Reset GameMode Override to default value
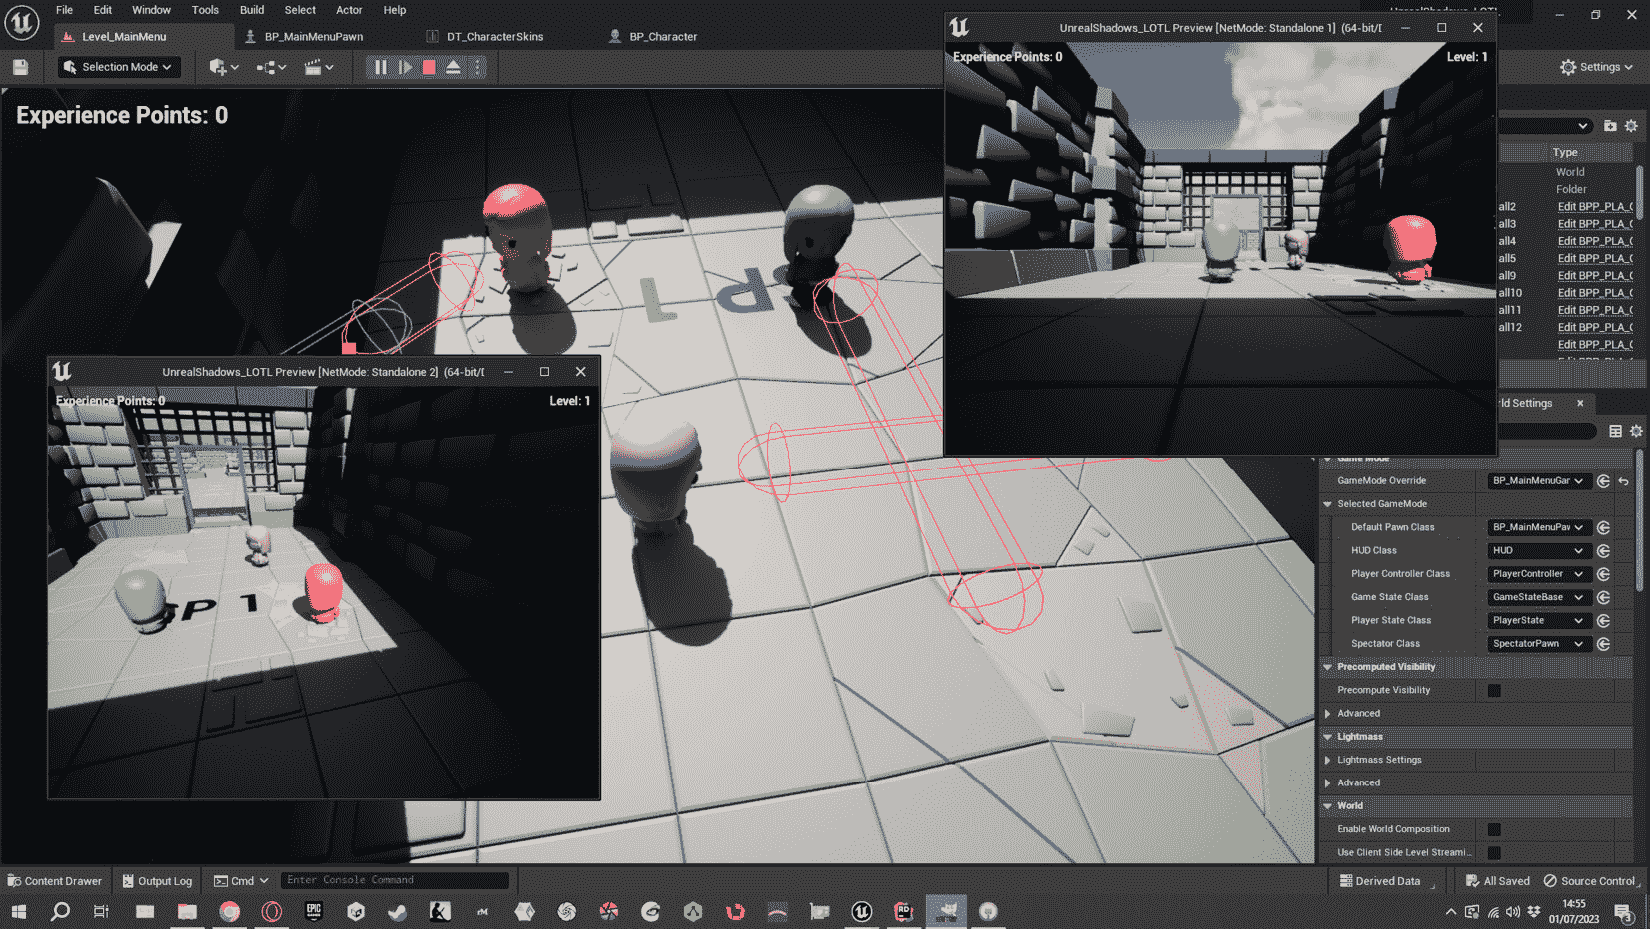The image size is (1650, 929). click(x=1623, y=481)
